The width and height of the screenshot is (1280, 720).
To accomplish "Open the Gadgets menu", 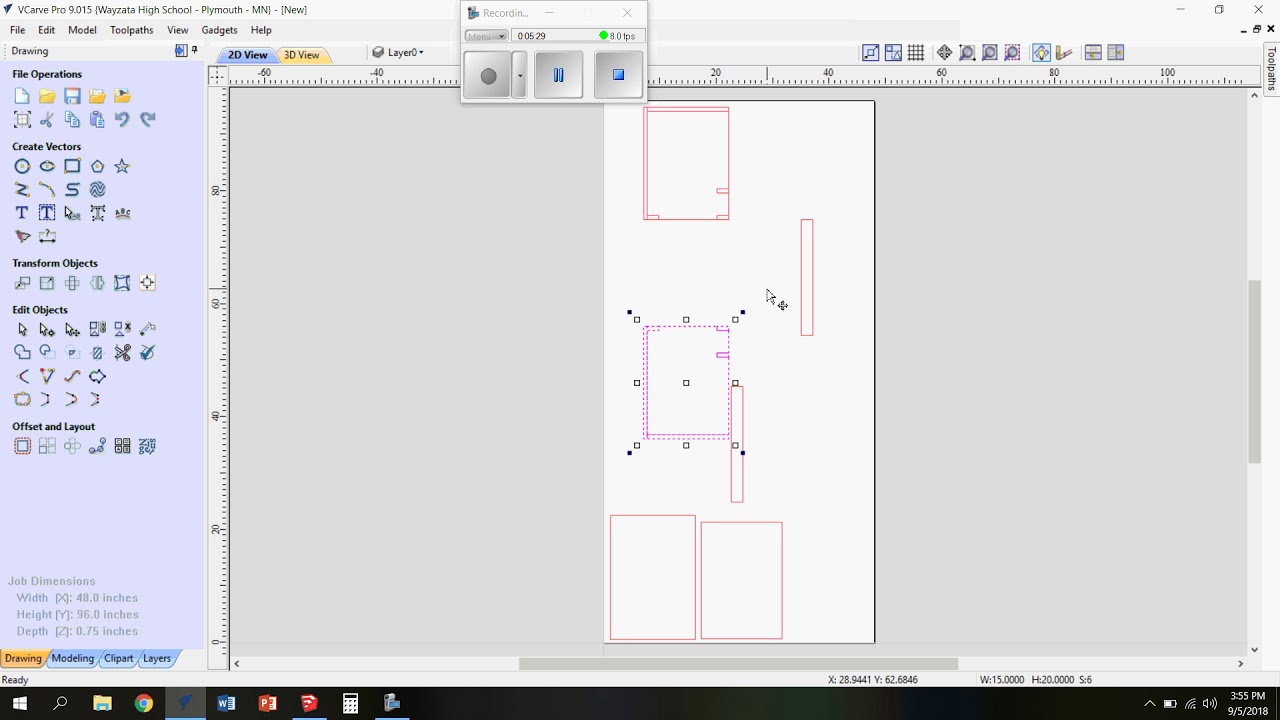I will tap(219, 30).
